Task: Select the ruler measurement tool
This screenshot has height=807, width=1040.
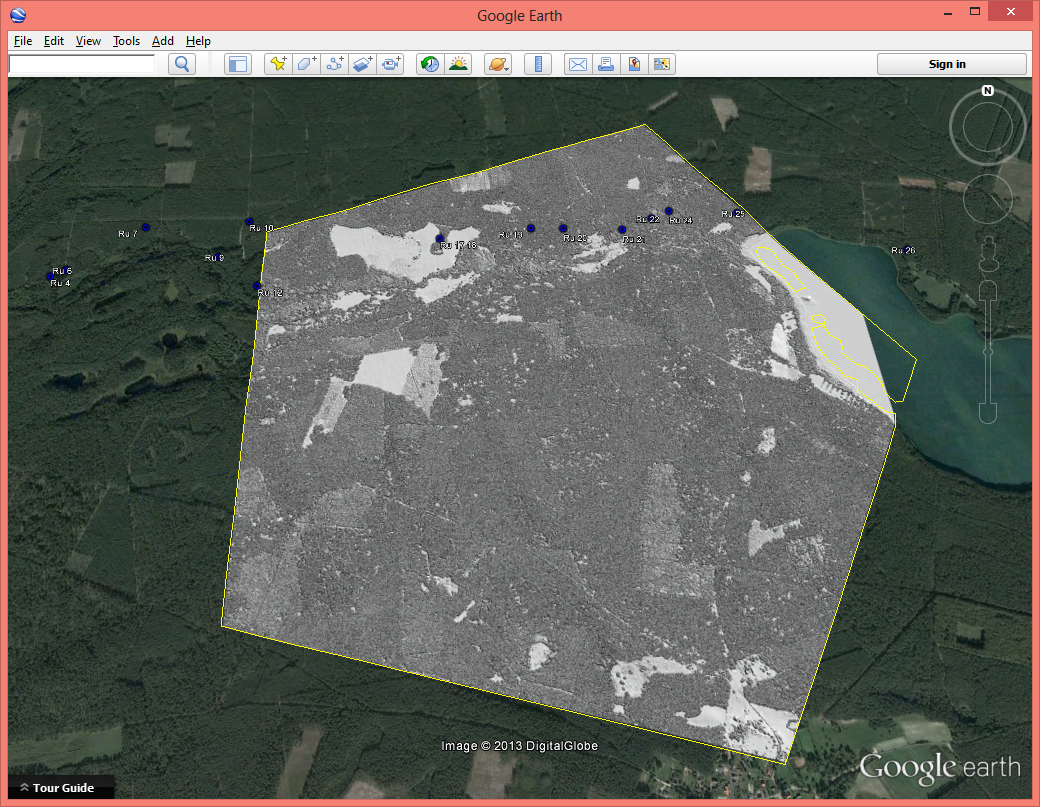Action: pos(538,64)
